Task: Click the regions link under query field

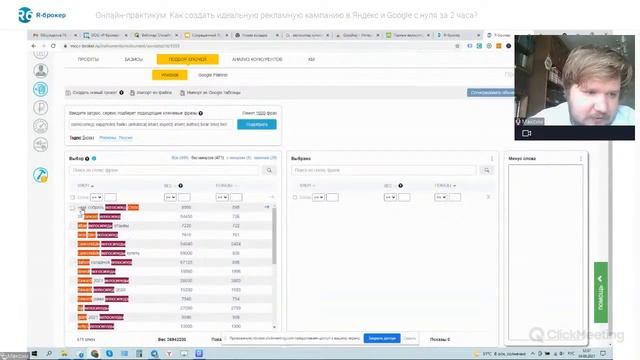Action: point(116,138)
